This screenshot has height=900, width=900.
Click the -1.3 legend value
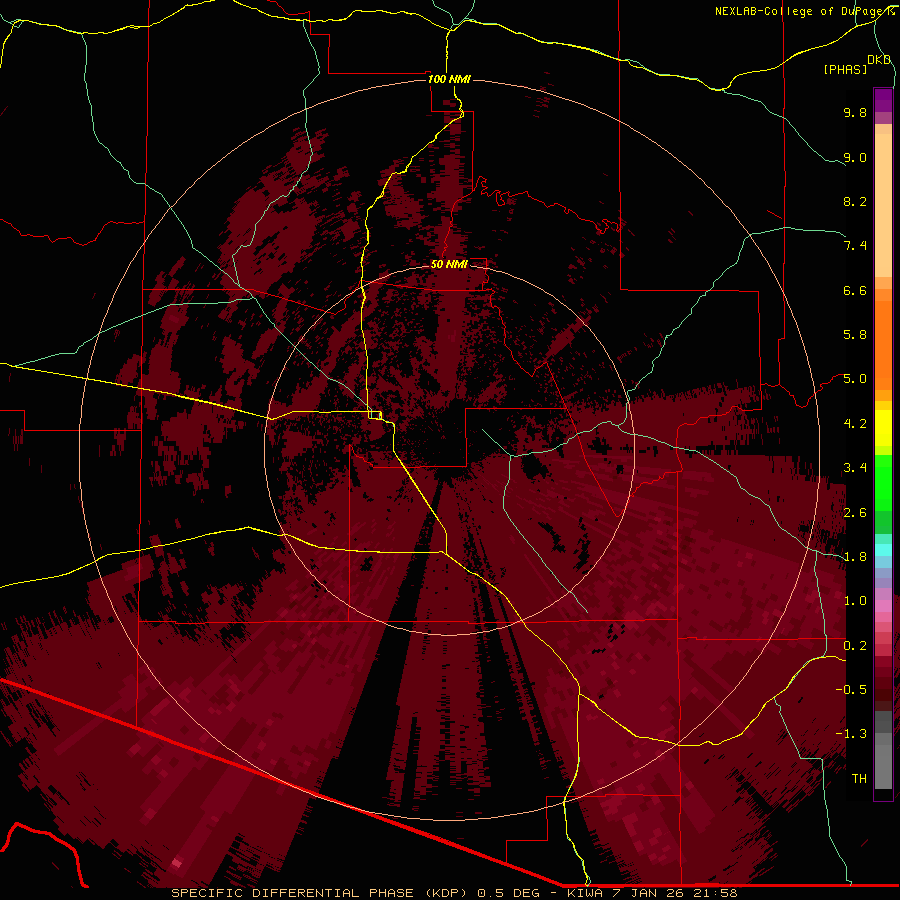tap(851, 734)
